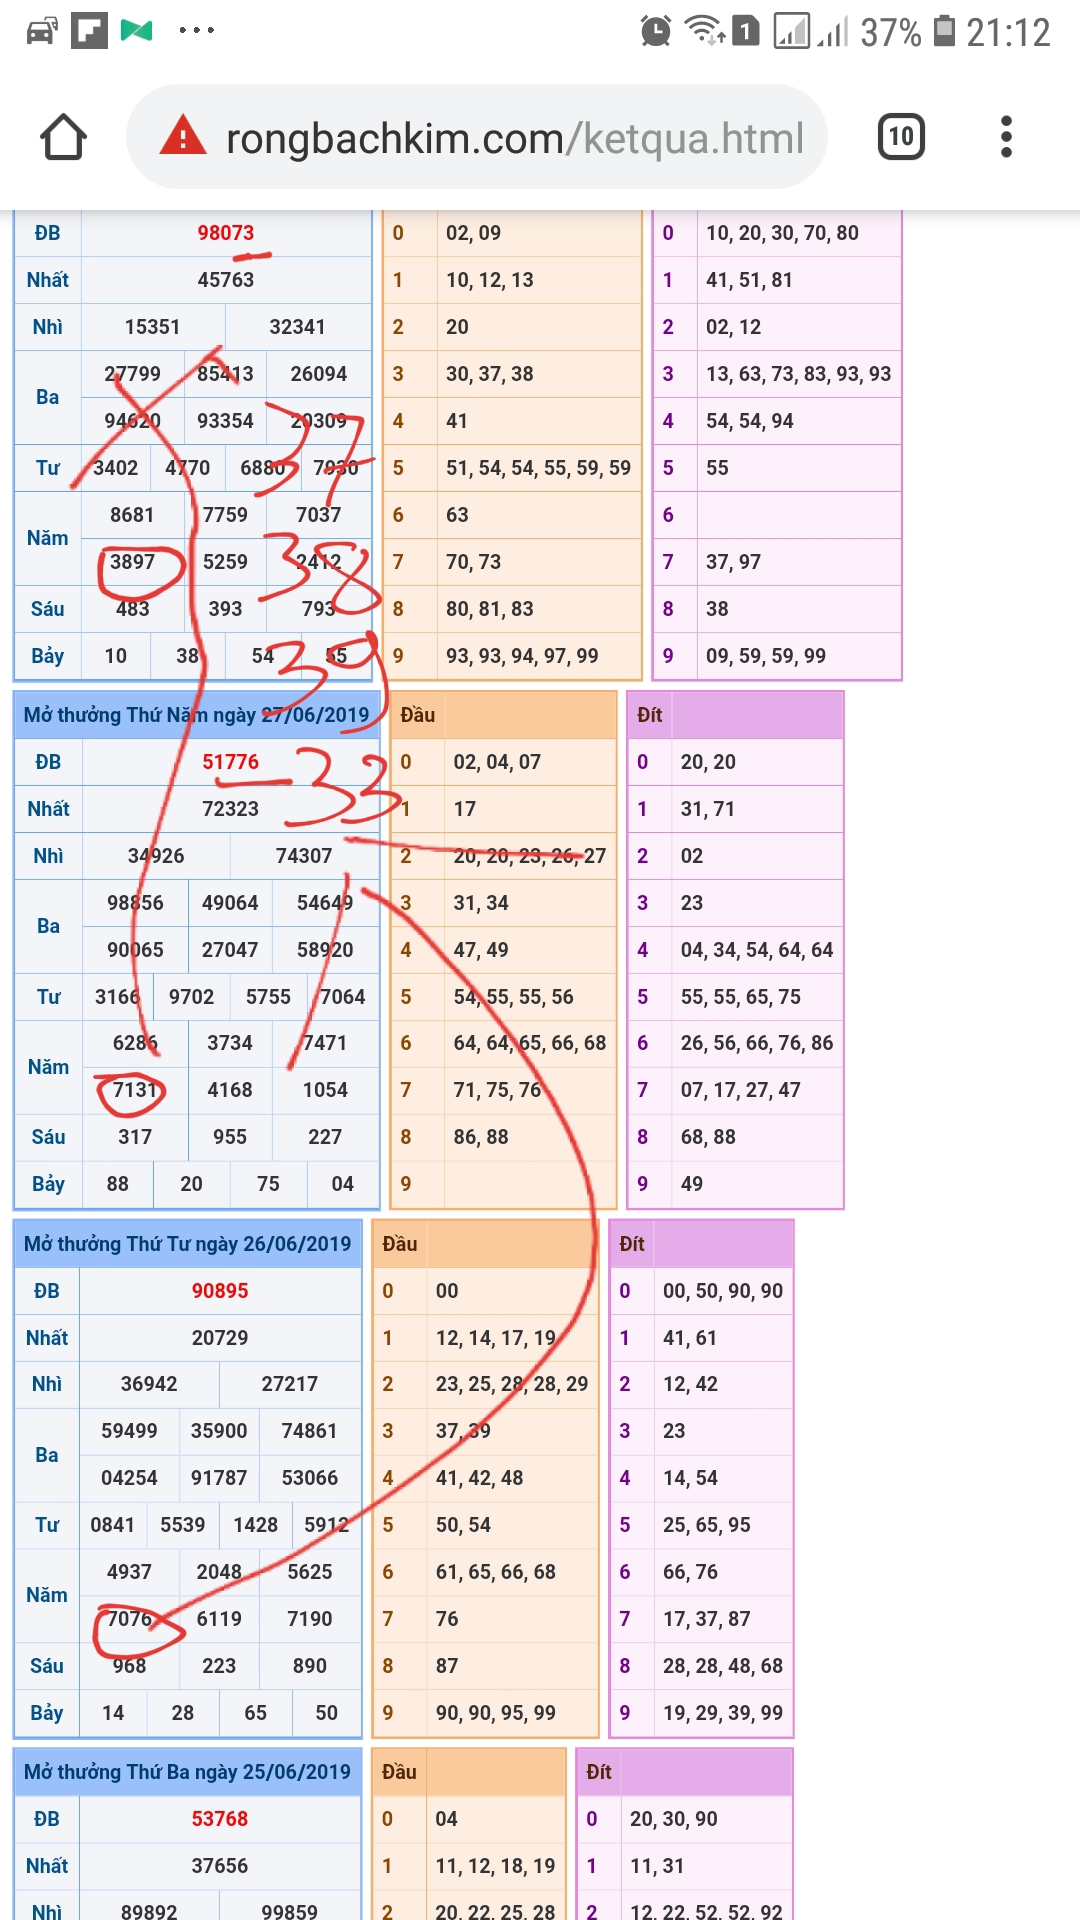Tap the rongbachkim.com URL address bar
The height and width of the screenshot is (1920, 1080).
click(x=514, y=138)
